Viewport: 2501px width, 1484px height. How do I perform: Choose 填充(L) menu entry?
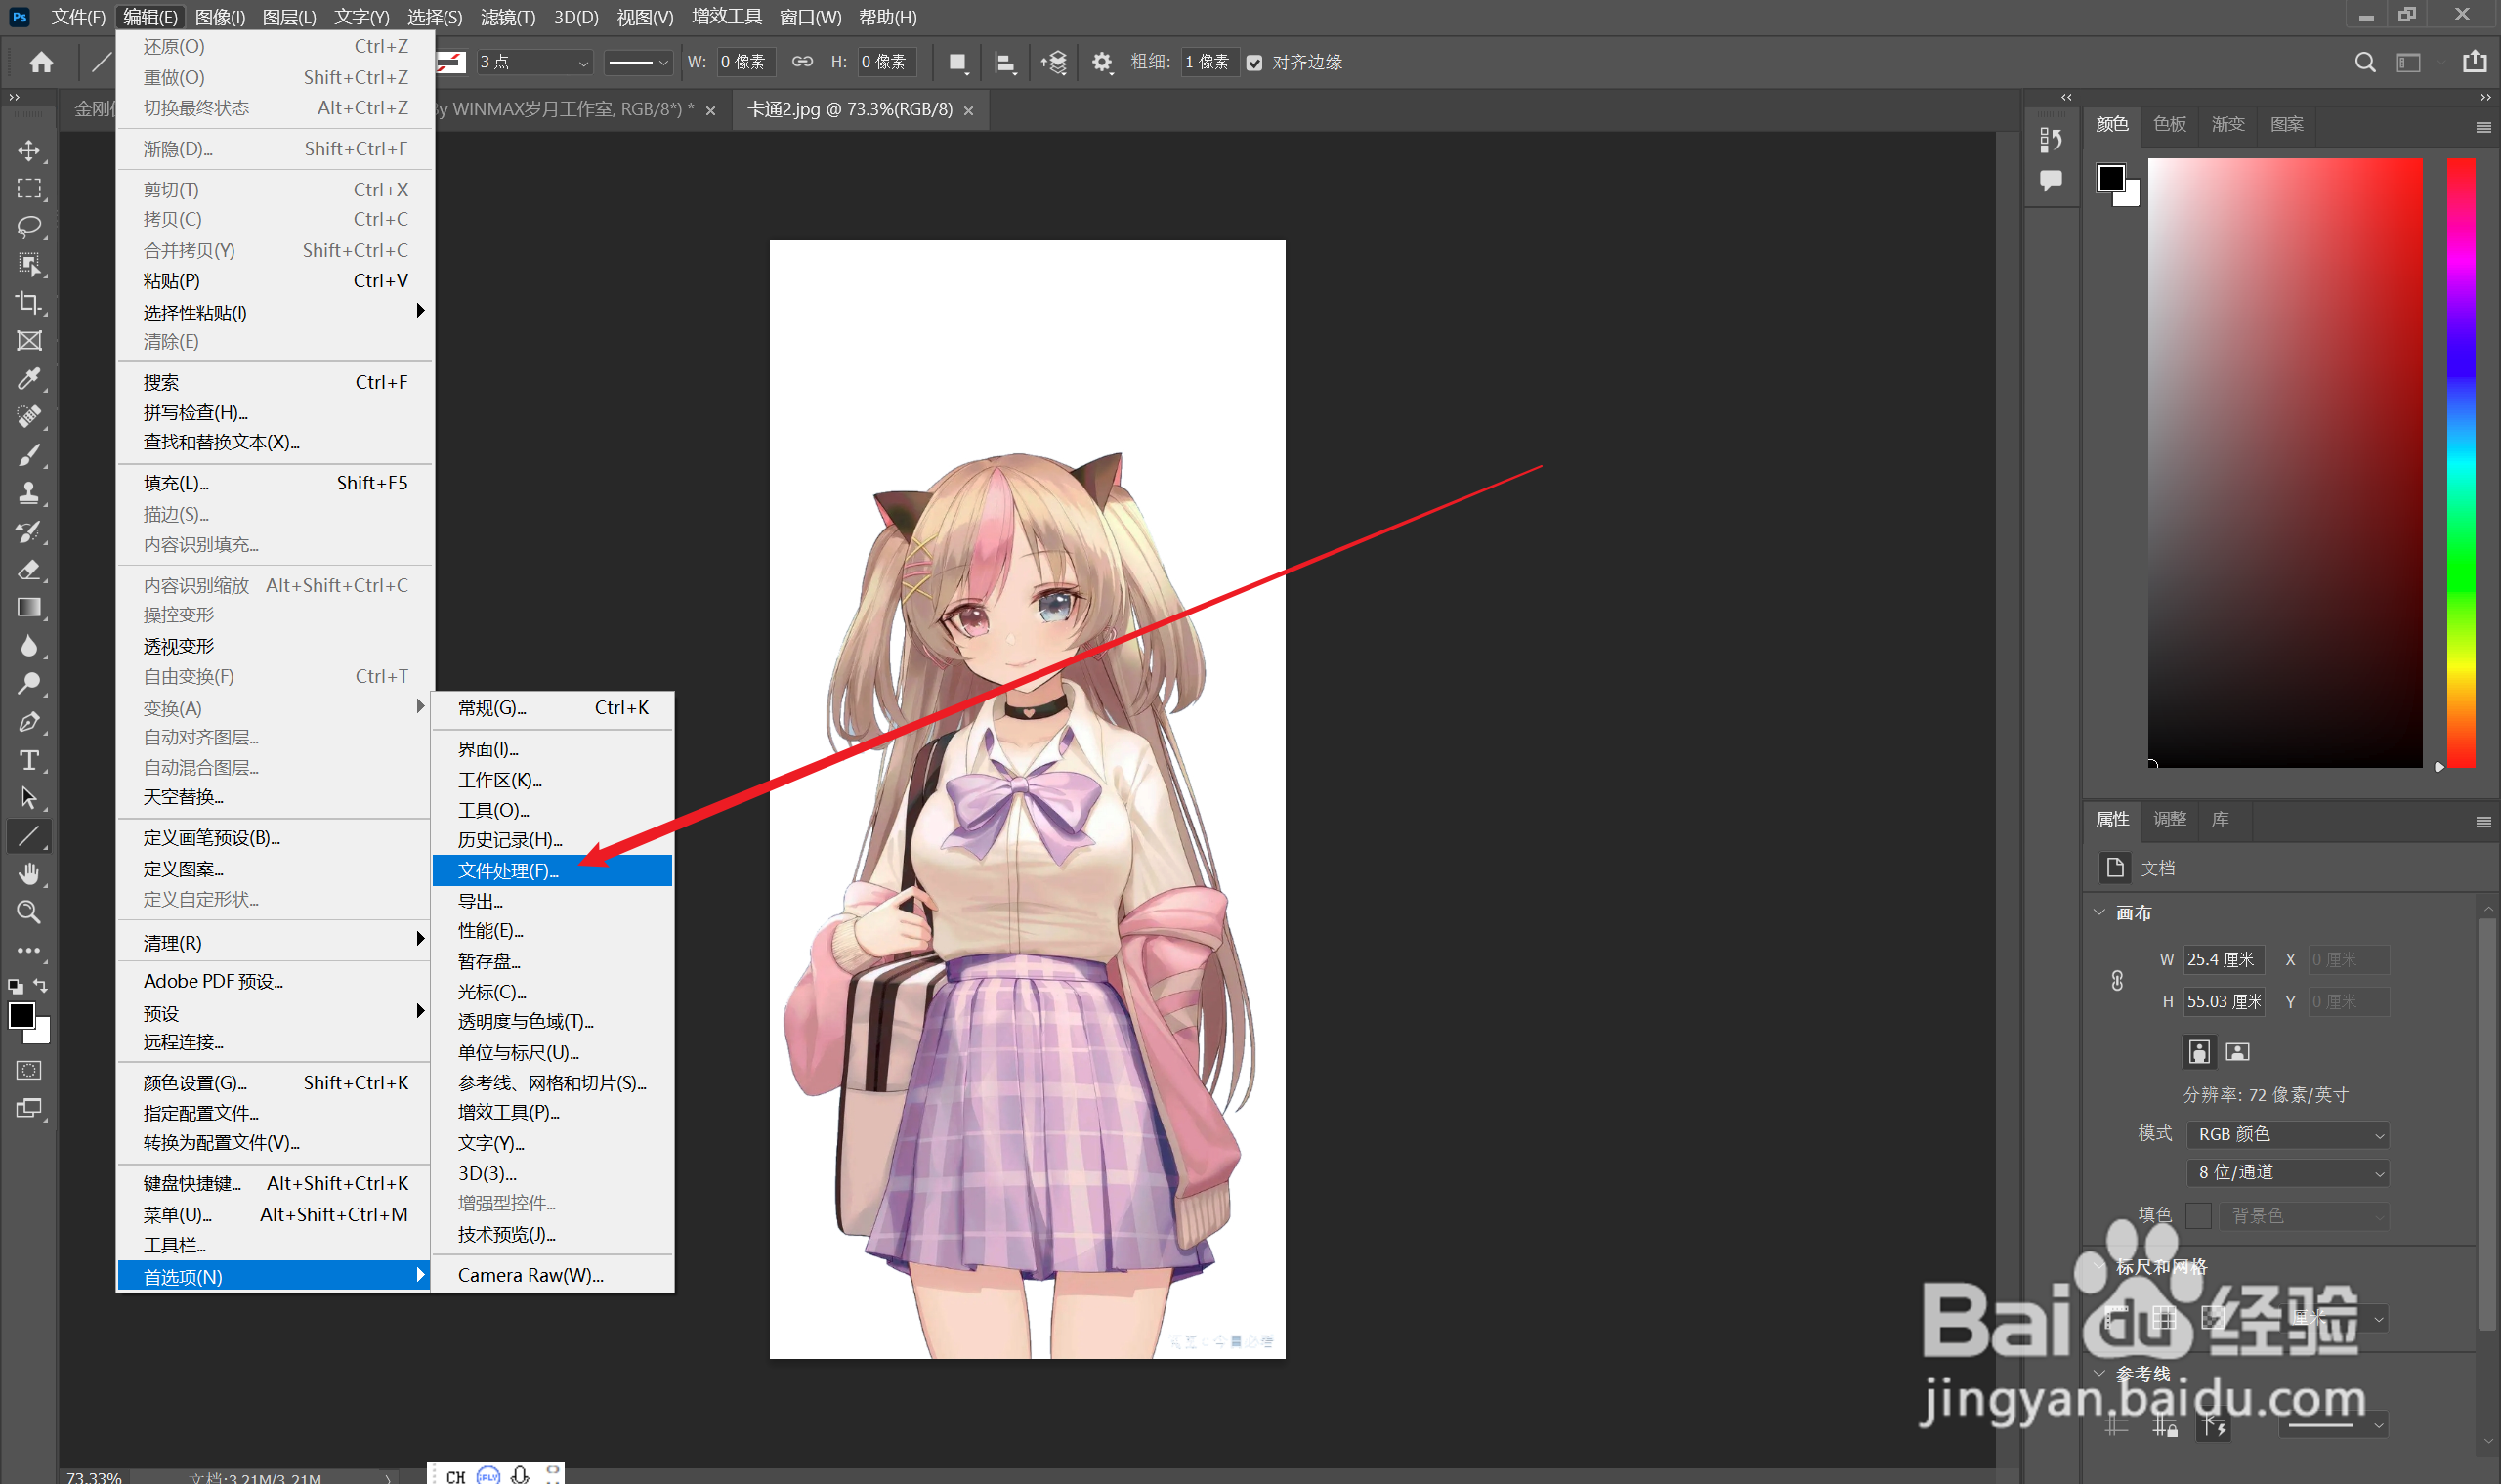click(x=274, y=482)
